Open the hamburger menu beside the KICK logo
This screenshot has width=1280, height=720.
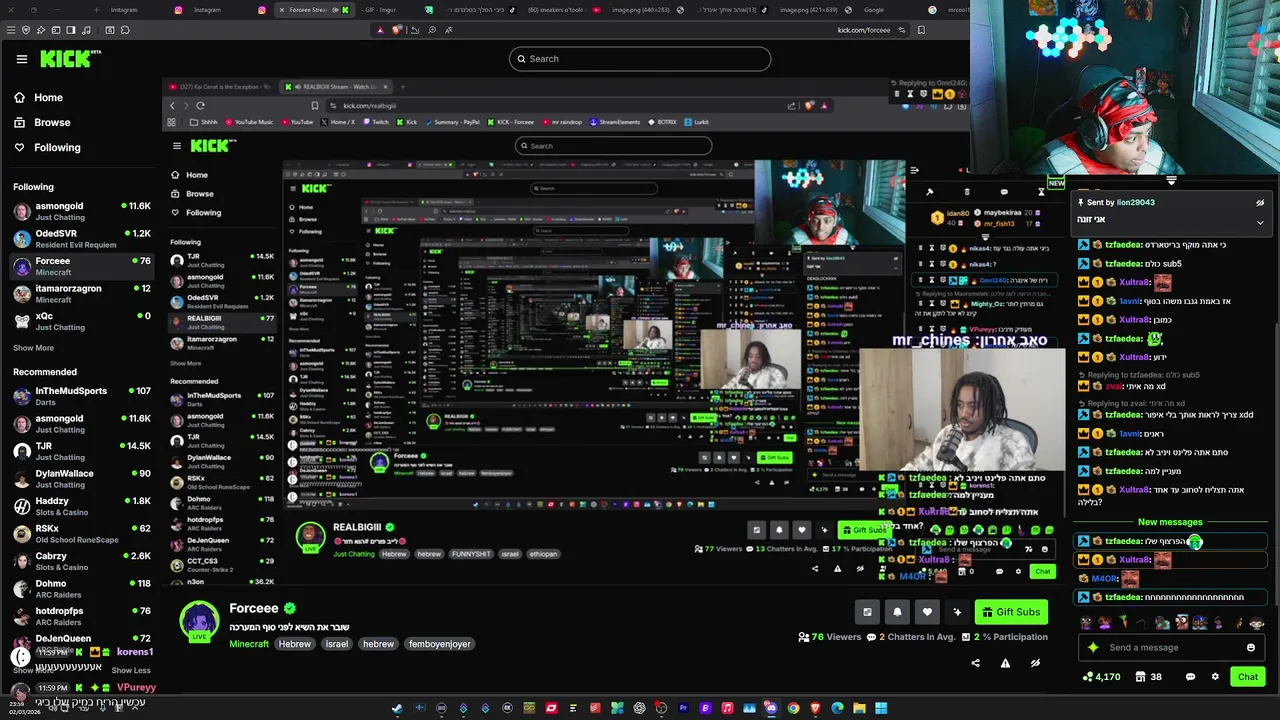tap(21, 59)
